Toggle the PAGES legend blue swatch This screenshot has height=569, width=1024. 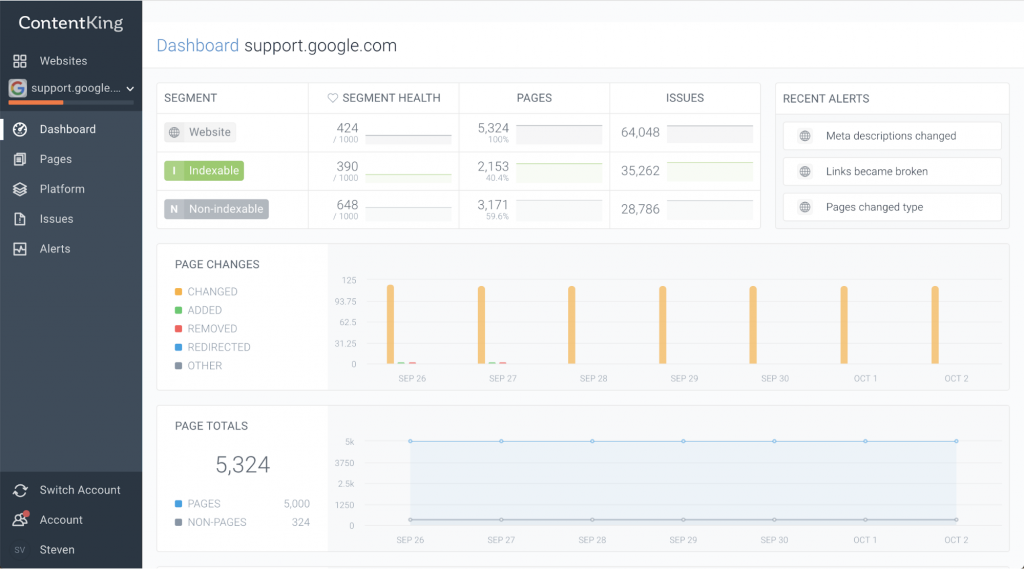click(178, 504)
